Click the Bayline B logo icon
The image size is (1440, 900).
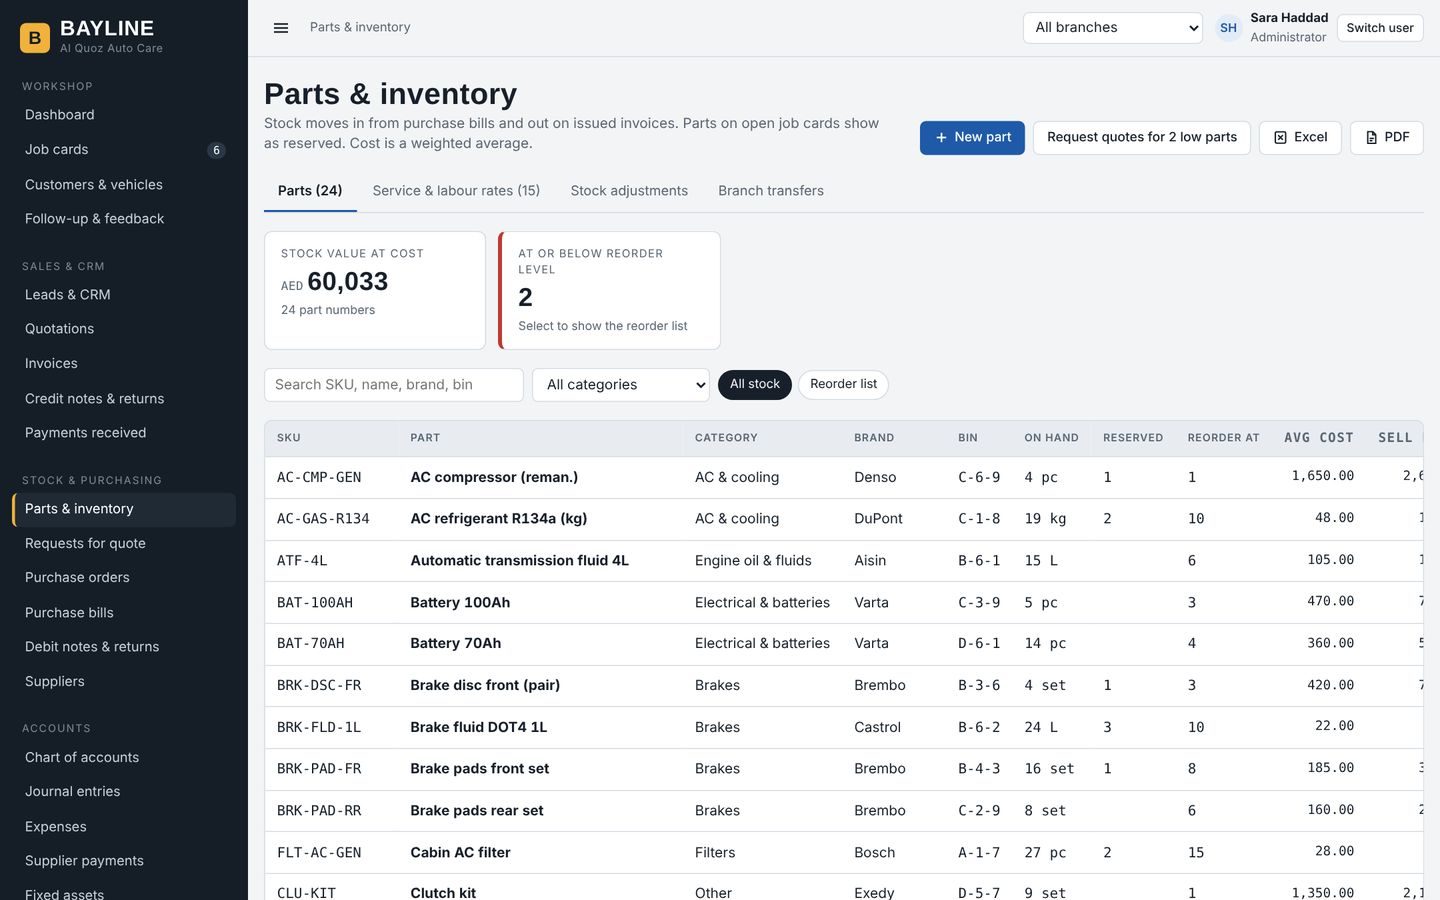[35, 38]
